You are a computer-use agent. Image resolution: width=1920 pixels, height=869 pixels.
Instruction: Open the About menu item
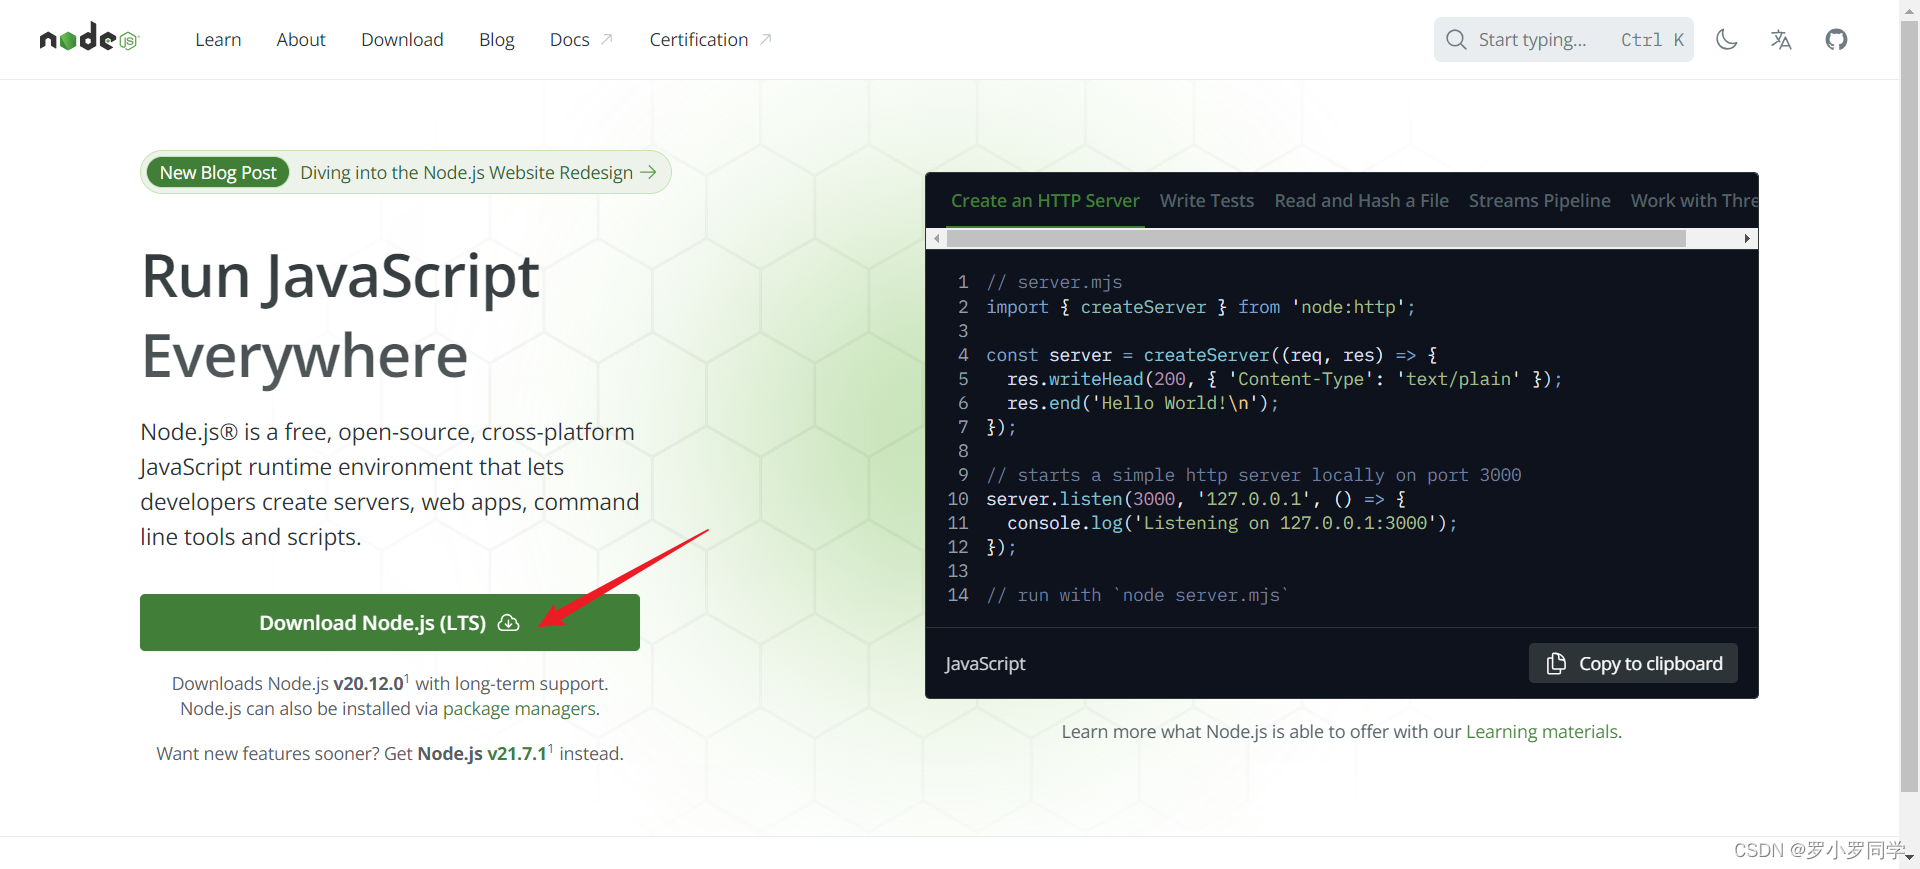pos(301,40)
